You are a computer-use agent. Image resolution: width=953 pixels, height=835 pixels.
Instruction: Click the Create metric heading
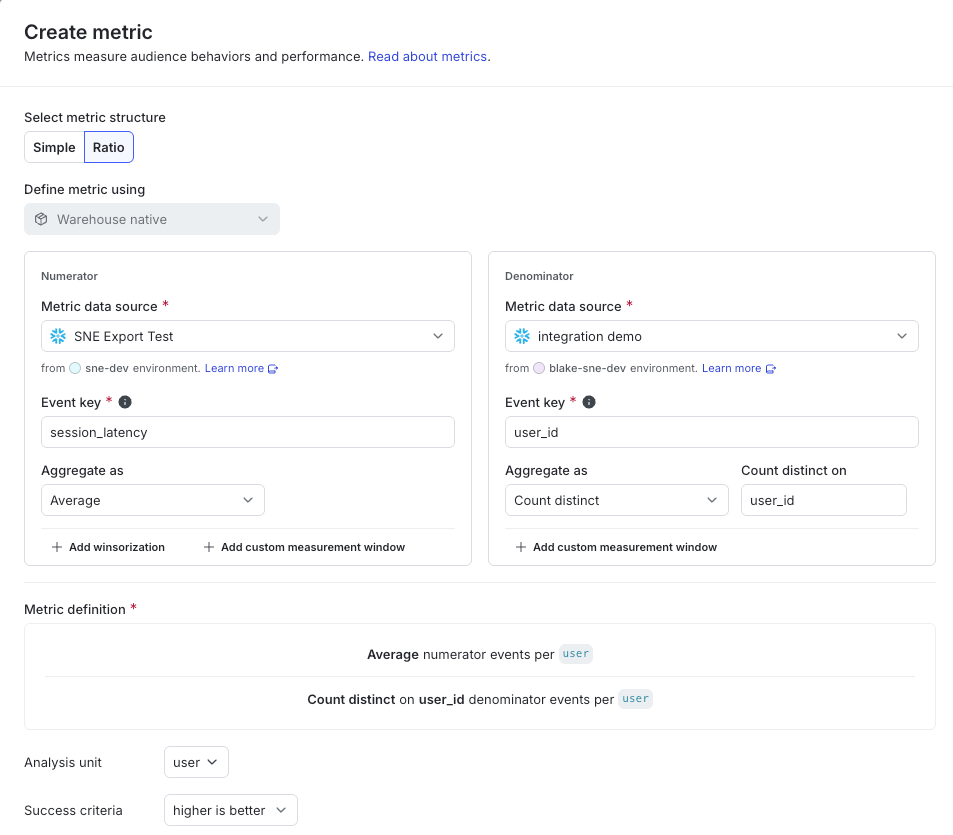(x=88, y=32)
